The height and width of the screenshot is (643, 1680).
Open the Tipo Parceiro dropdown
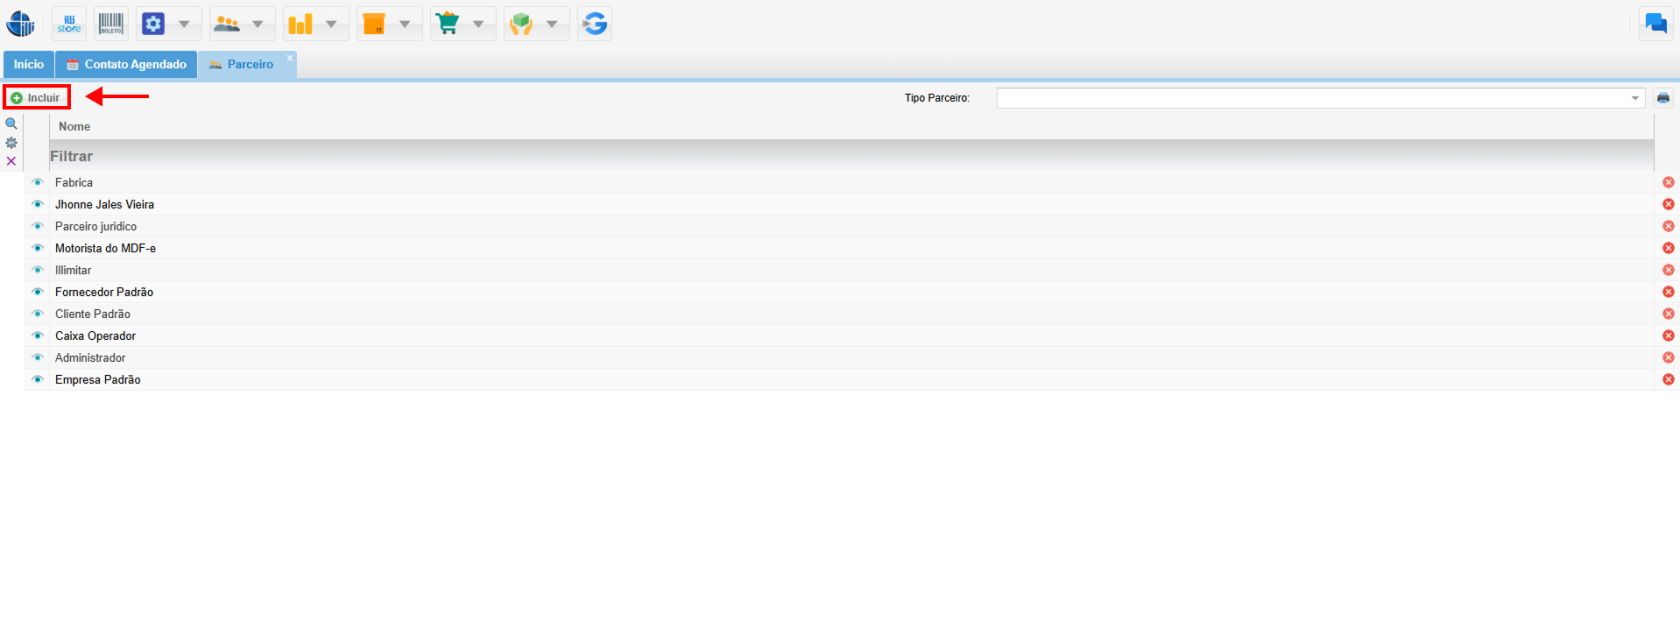[x=1635, y=98]
